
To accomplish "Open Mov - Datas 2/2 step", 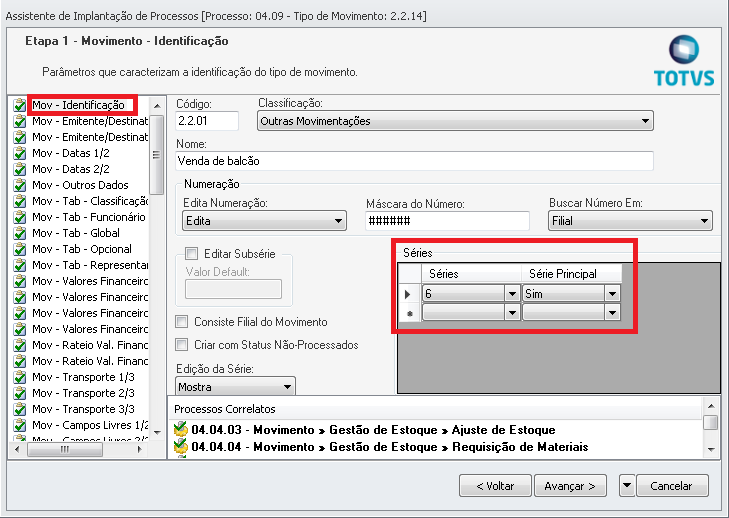I will pyautogui.click(x=71, y=169).
